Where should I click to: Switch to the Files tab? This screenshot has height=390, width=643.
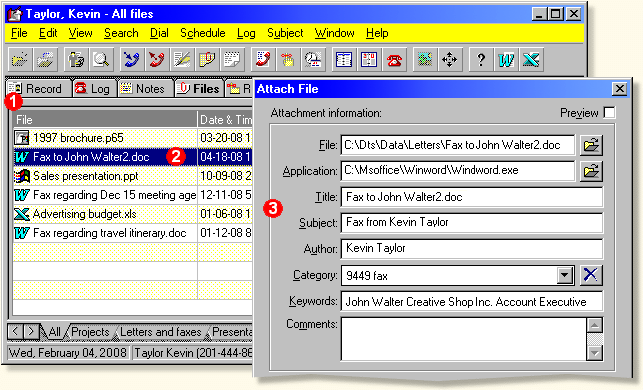(200, 89)
